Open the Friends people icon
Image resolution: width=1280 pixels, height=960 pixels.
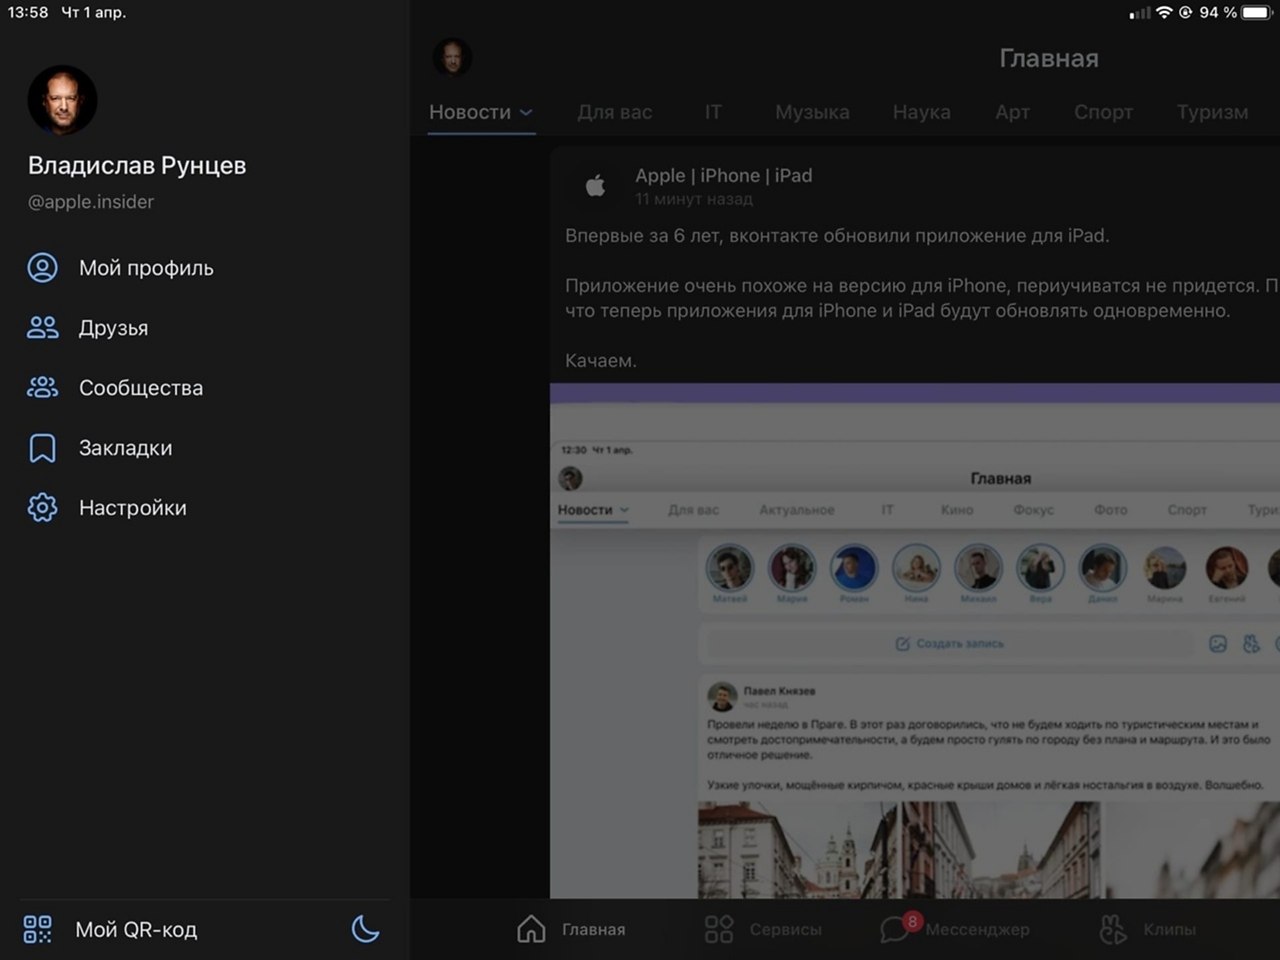(x=42, y=328)
